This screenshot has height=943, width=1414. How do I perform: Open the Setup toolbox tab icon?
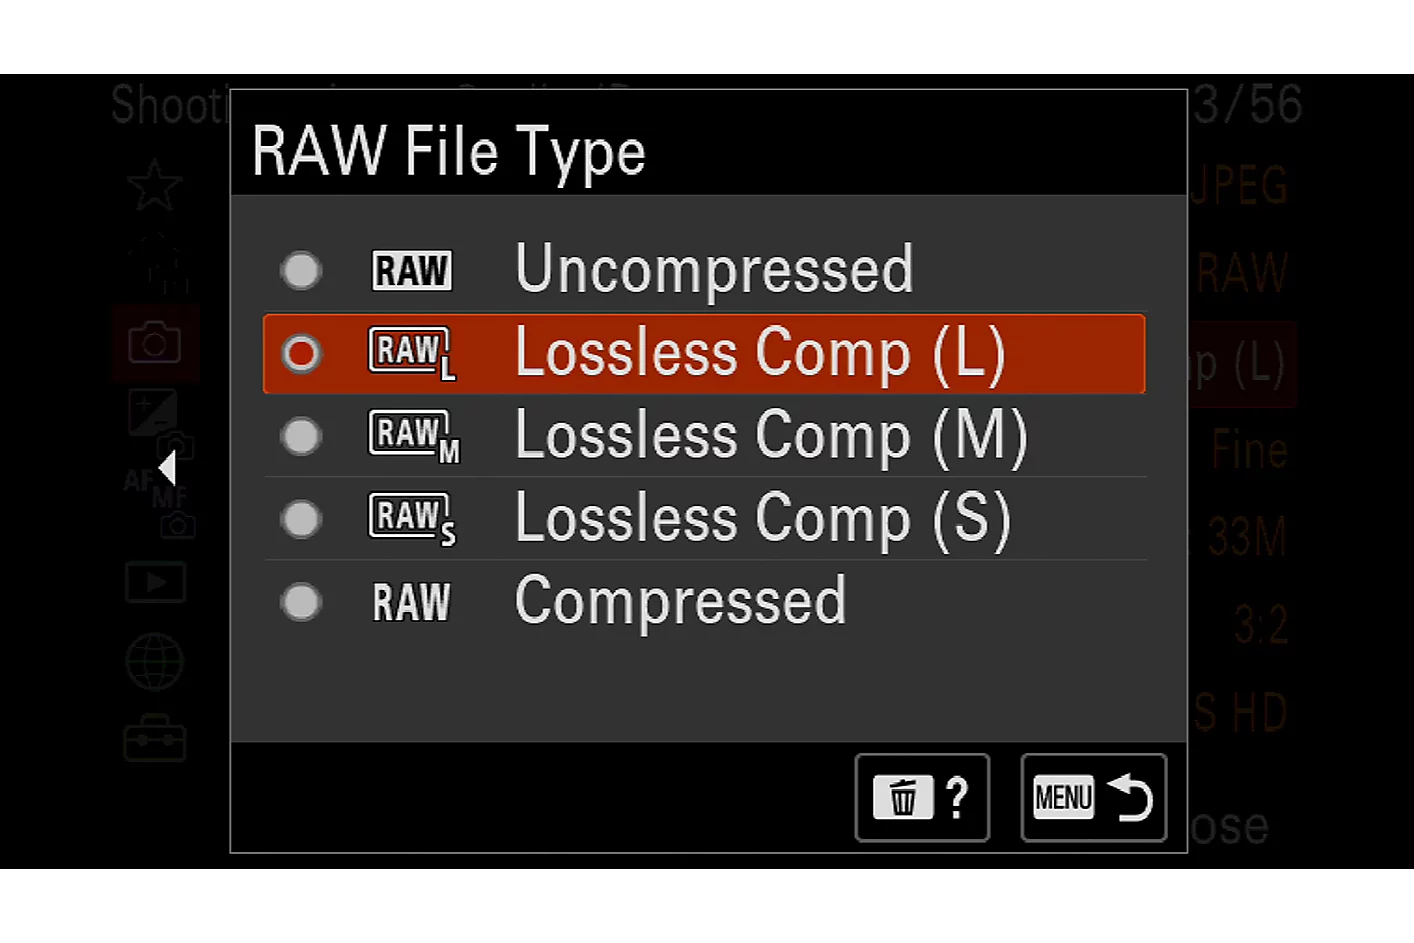click(155, 738)
